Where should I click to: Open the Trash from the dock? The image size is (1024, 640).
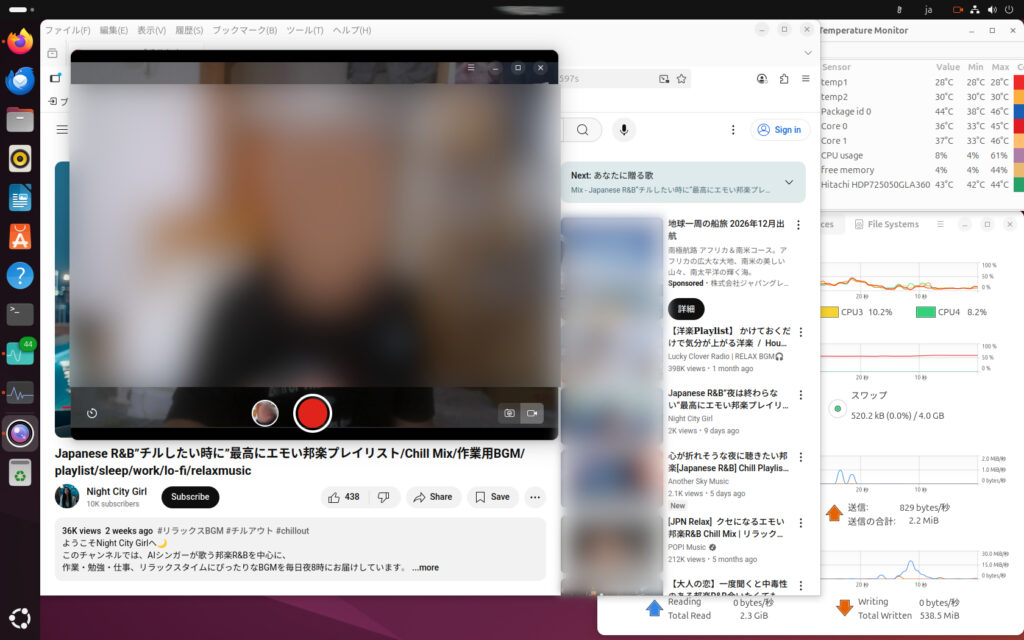click(x=20, y=473)
